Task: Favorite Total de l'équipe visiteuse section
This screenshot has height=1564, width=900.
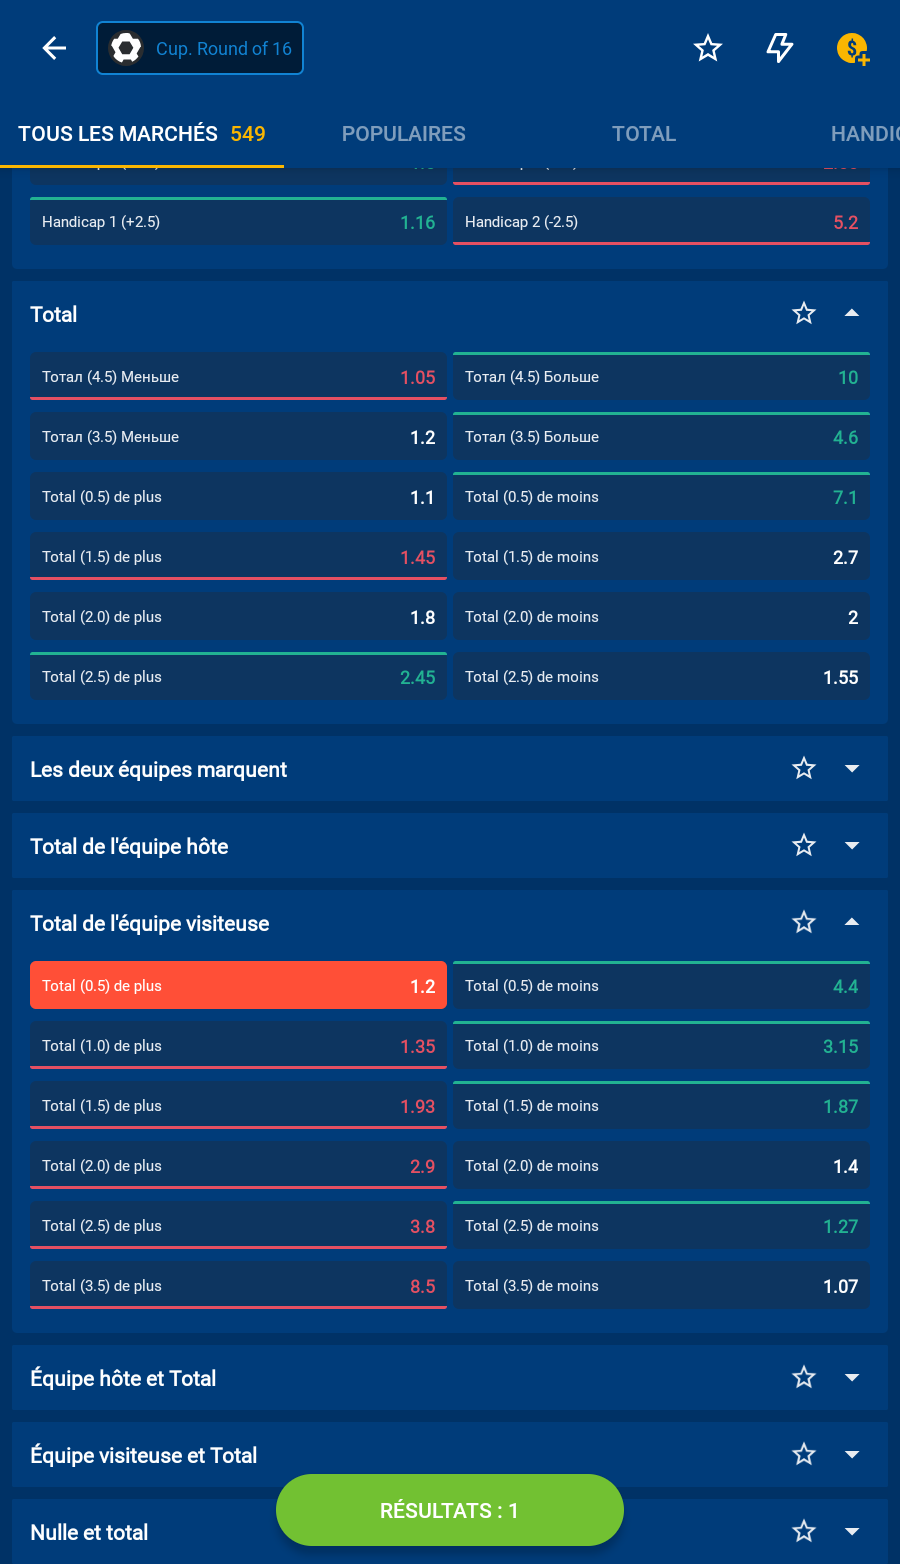Action: pyautogui.click(x=804, y=923)
